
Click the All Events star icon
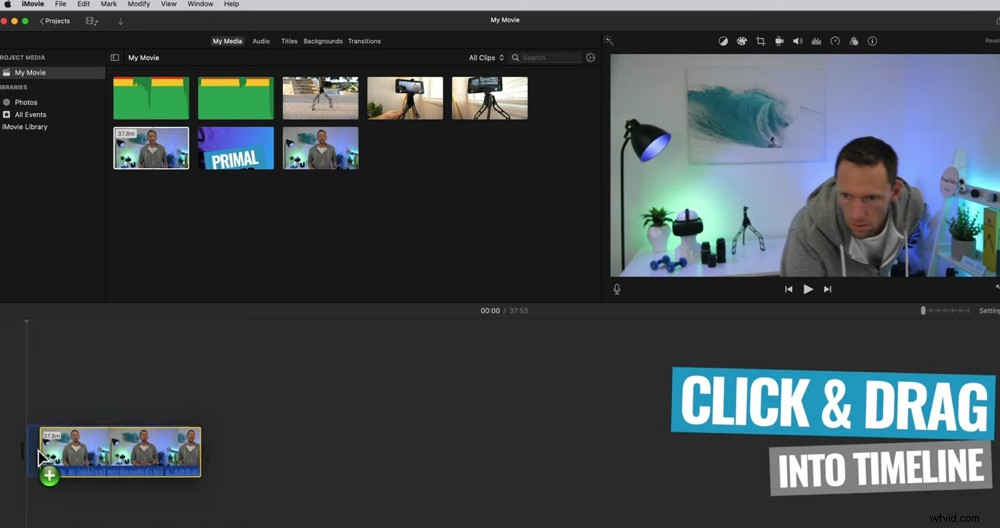click(x=6, y=114)
